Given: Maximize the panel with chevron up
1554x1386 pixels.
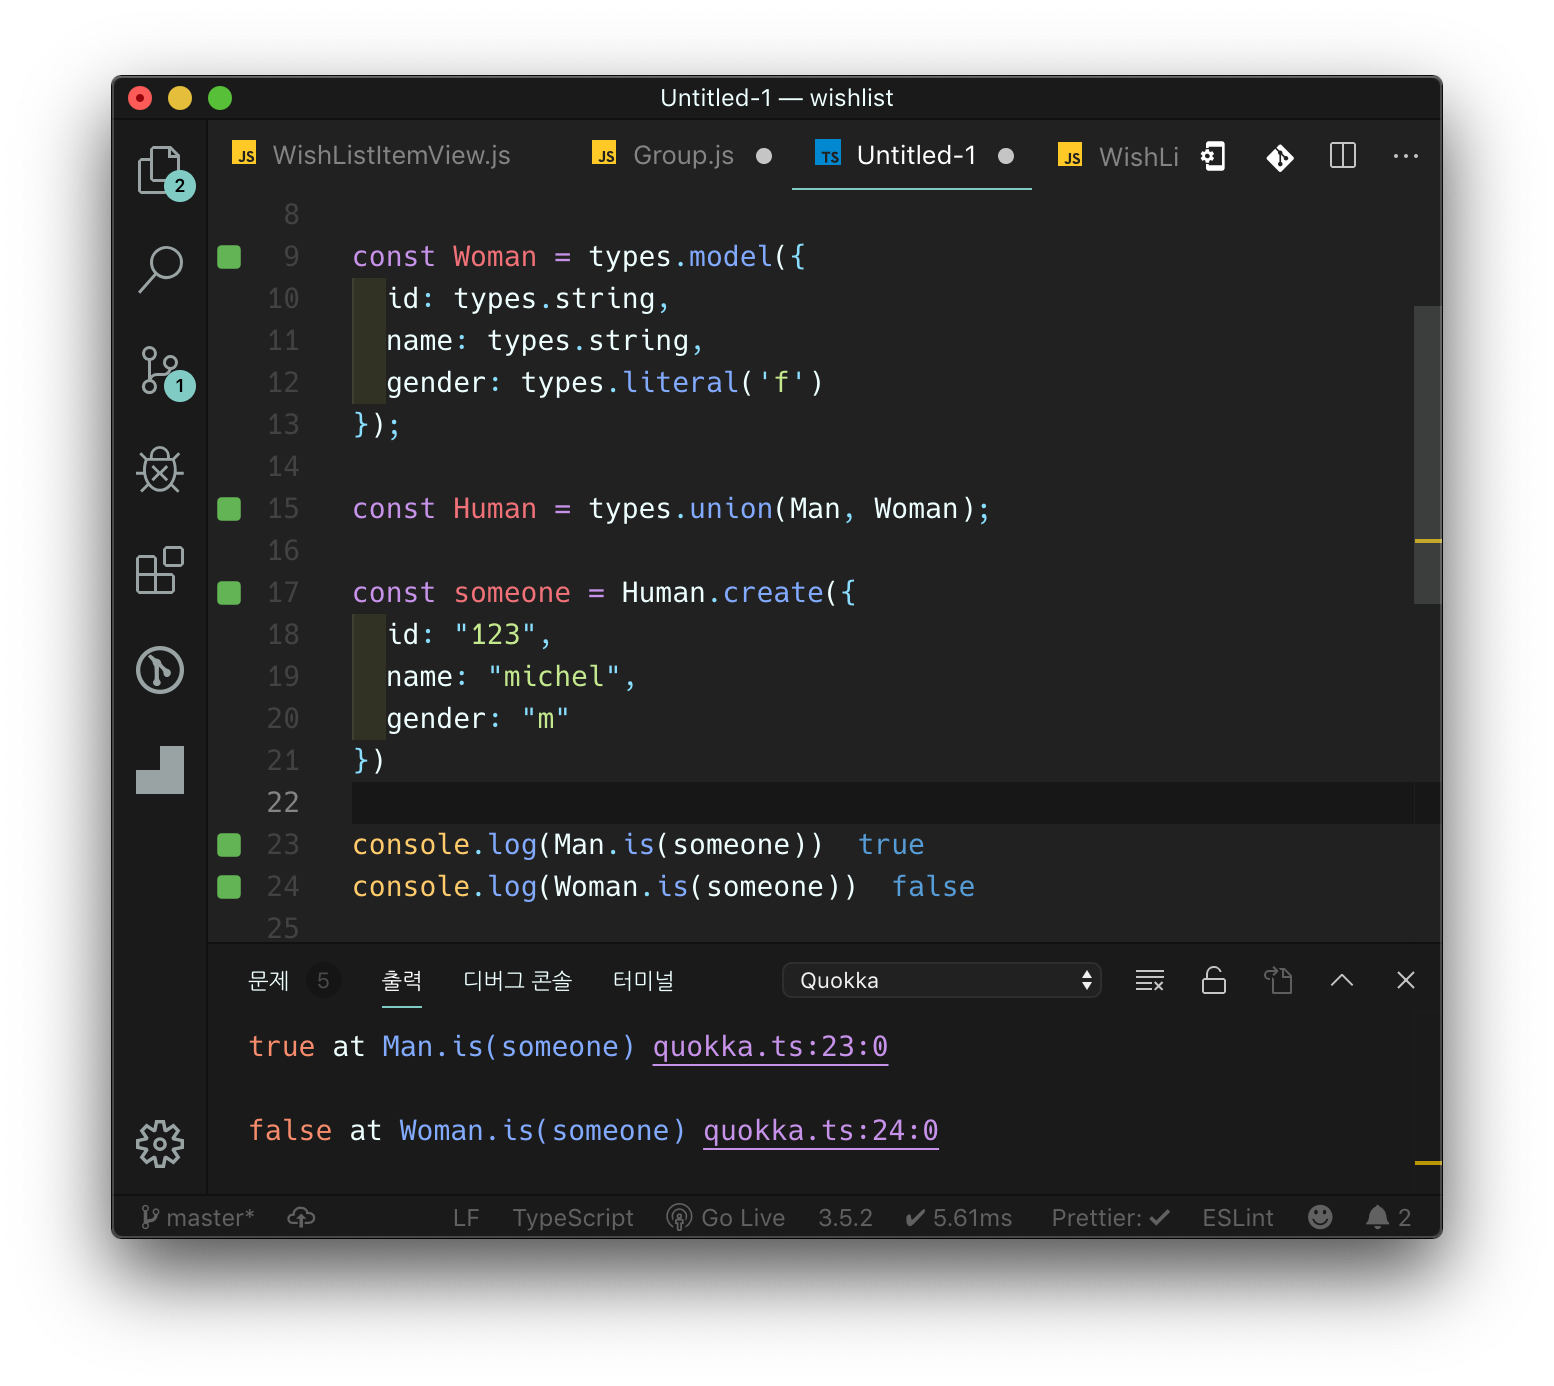Looking at the screenshot, I should pyautogui.click(x=1341, y=981).
